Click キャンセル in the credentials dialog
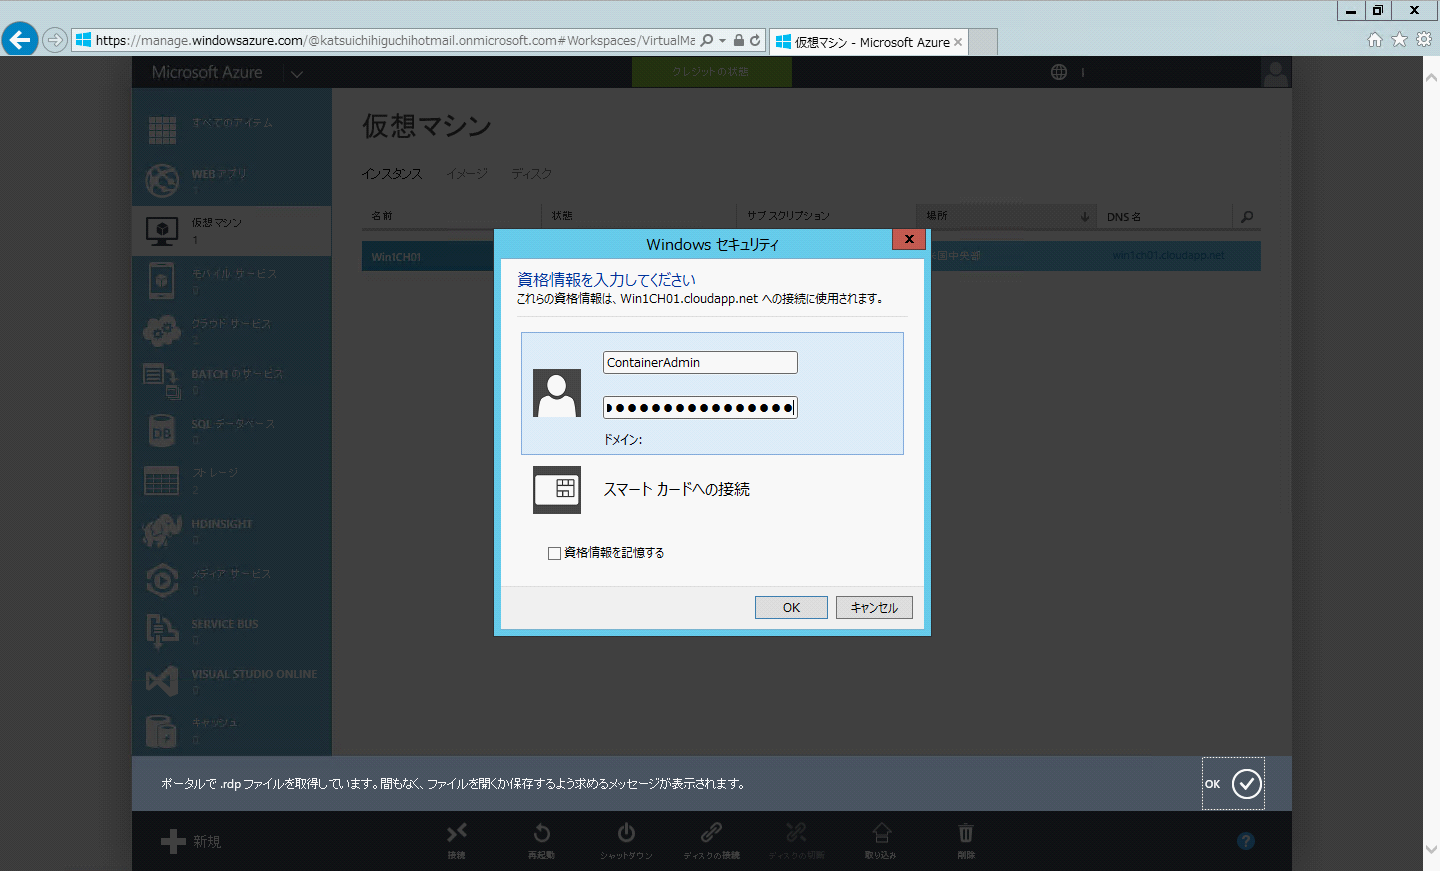 click(874, 607)
